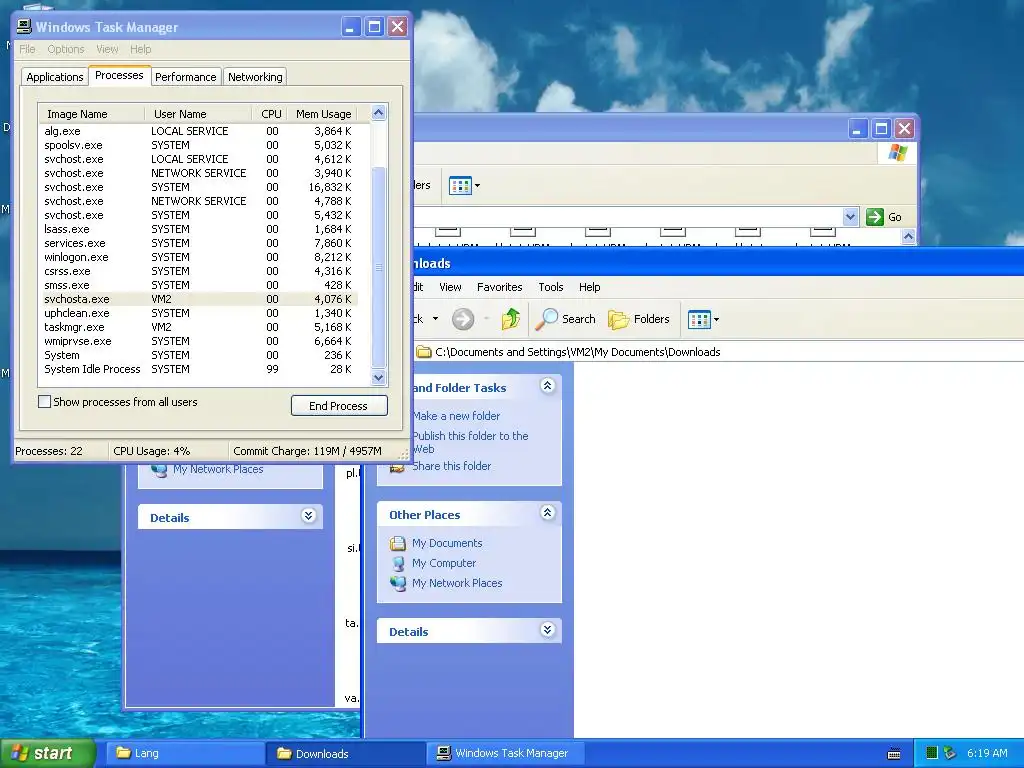
Task: Click the Forward arrow in Downloads toolbar
Action: pyautogui.click(x=462, y=319)
